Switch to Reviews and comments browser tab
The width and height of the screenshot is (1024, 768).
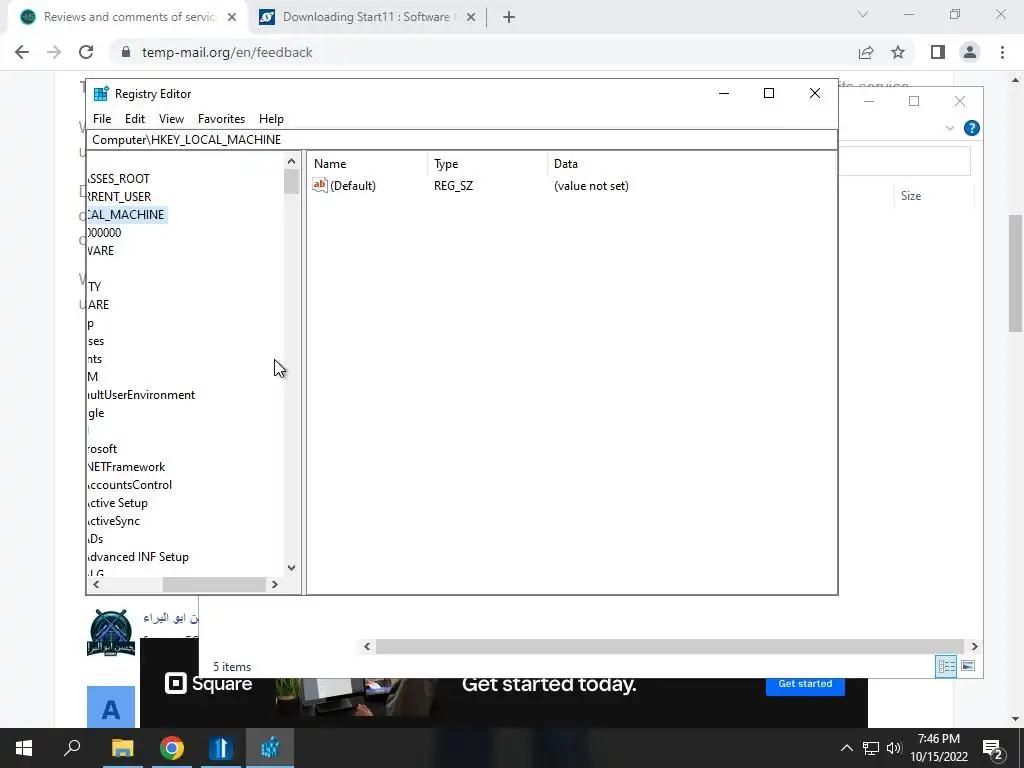pos(127,17)
